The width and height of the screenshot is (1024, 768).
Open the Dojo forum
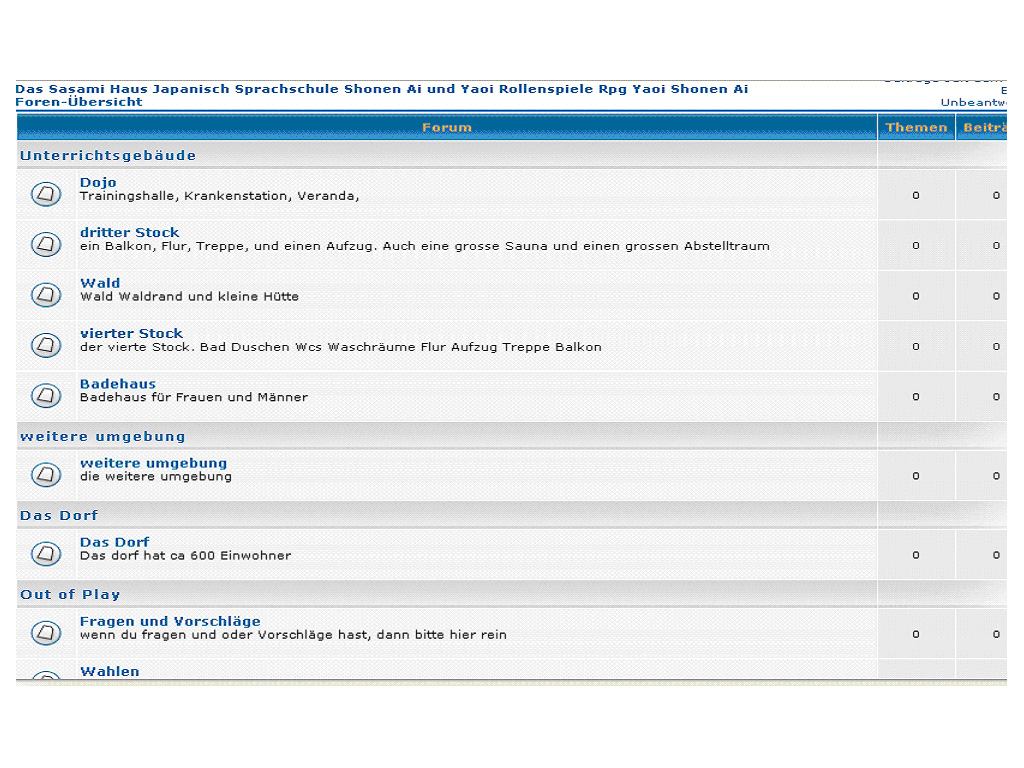tap(98, 182)
